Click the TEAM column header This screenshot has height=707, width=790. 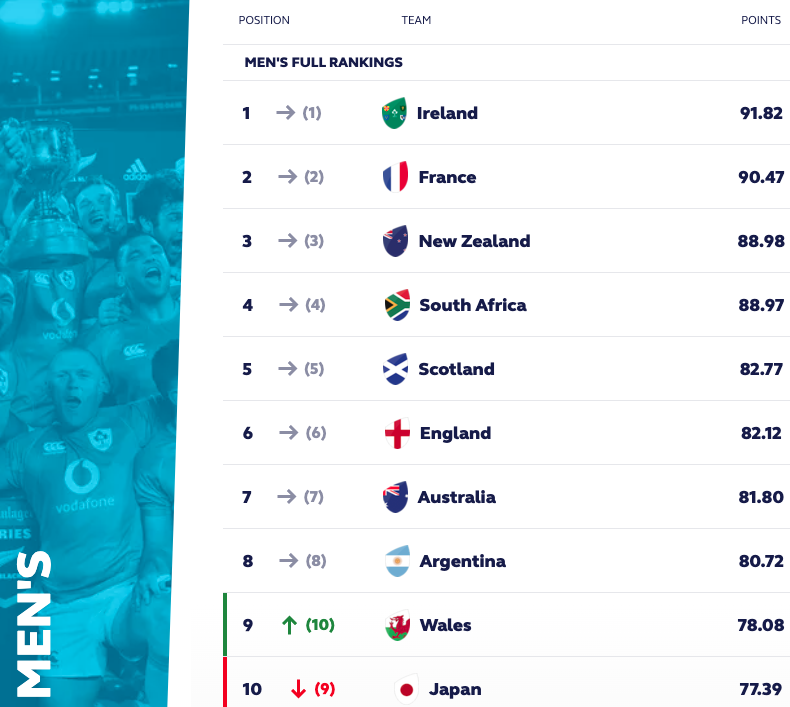416,20
